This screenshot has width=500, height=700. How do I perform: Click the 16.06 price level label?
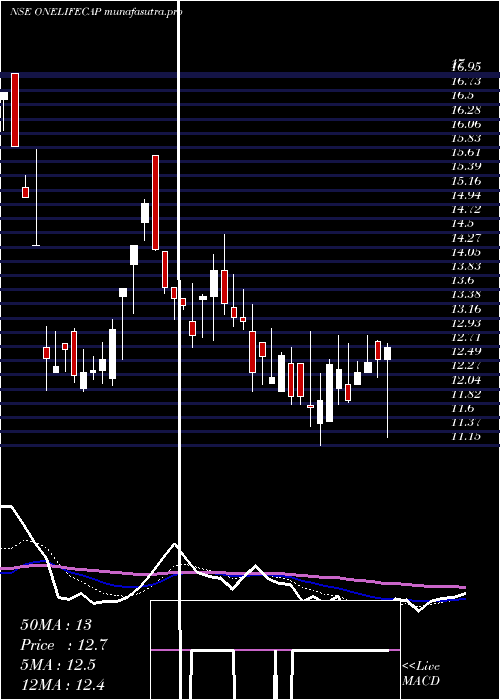[466, 124]
